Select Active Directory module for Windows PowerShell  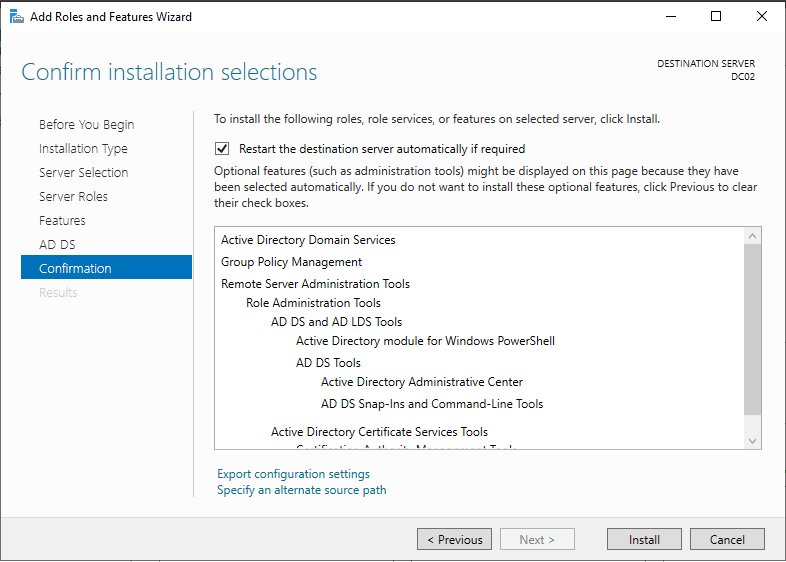point(425,341)
